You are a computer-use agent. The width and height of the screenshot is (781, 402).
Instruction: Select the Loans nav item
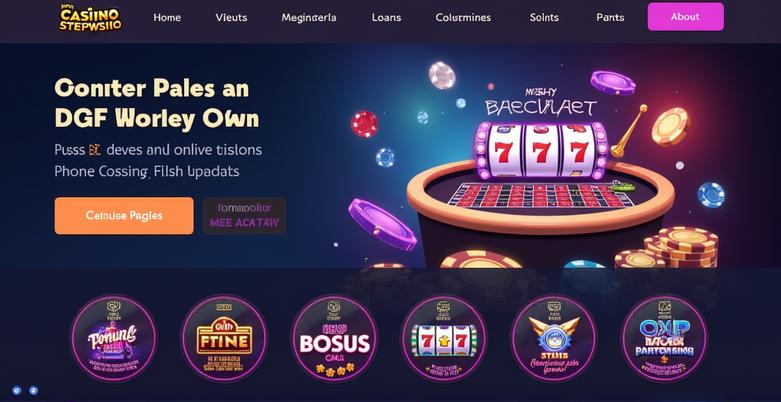(x=387, y=17)
